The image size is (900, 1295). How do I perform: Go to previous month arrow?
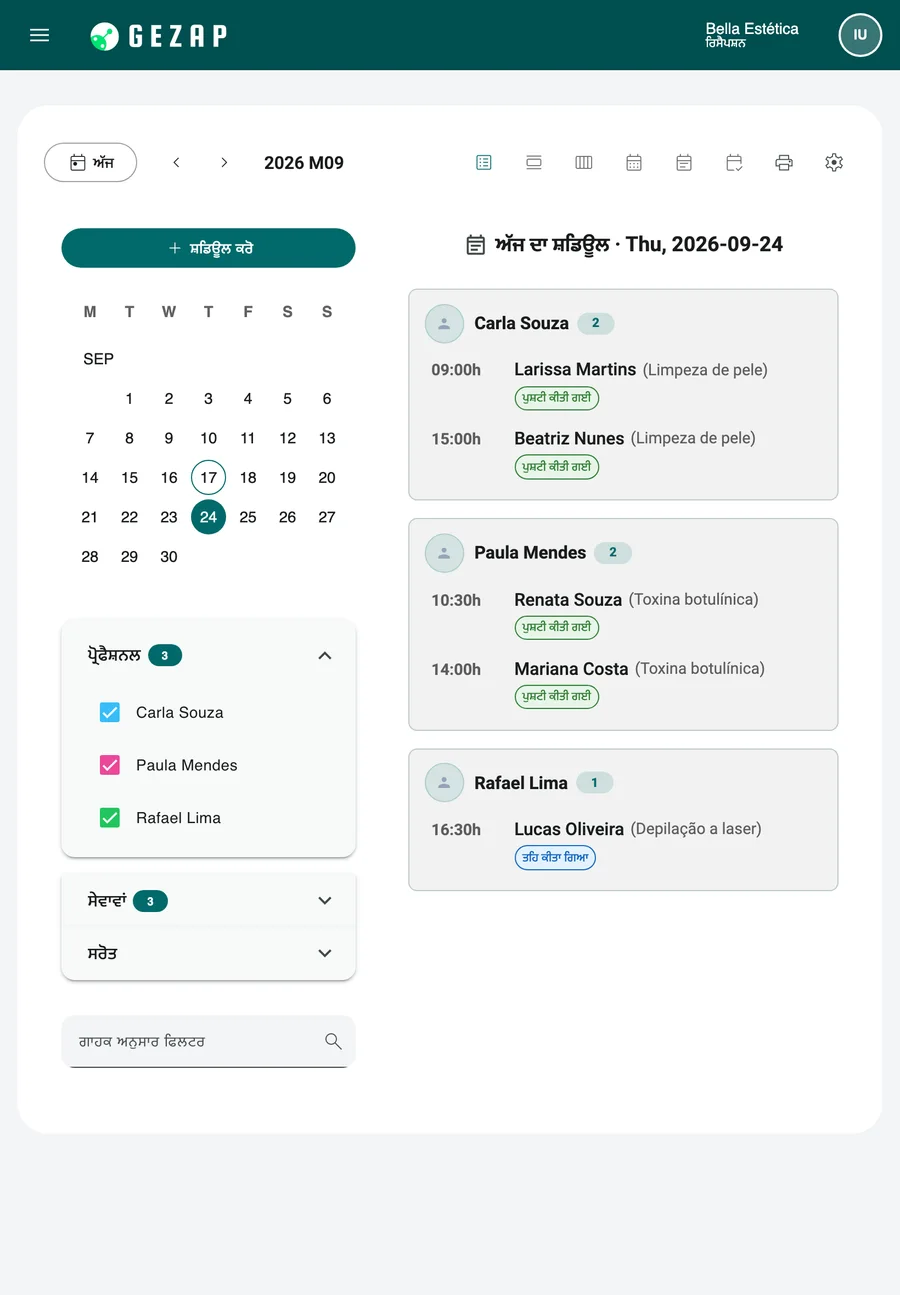pos(176,162)
